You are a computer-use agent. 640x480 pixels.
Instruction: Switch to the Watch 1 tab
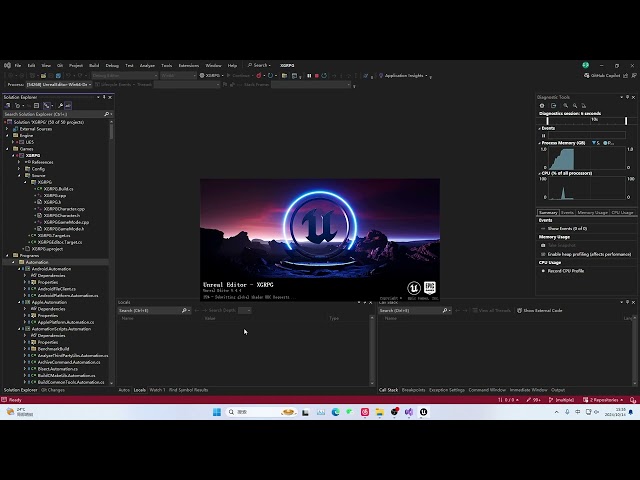(x=157, y=390)
